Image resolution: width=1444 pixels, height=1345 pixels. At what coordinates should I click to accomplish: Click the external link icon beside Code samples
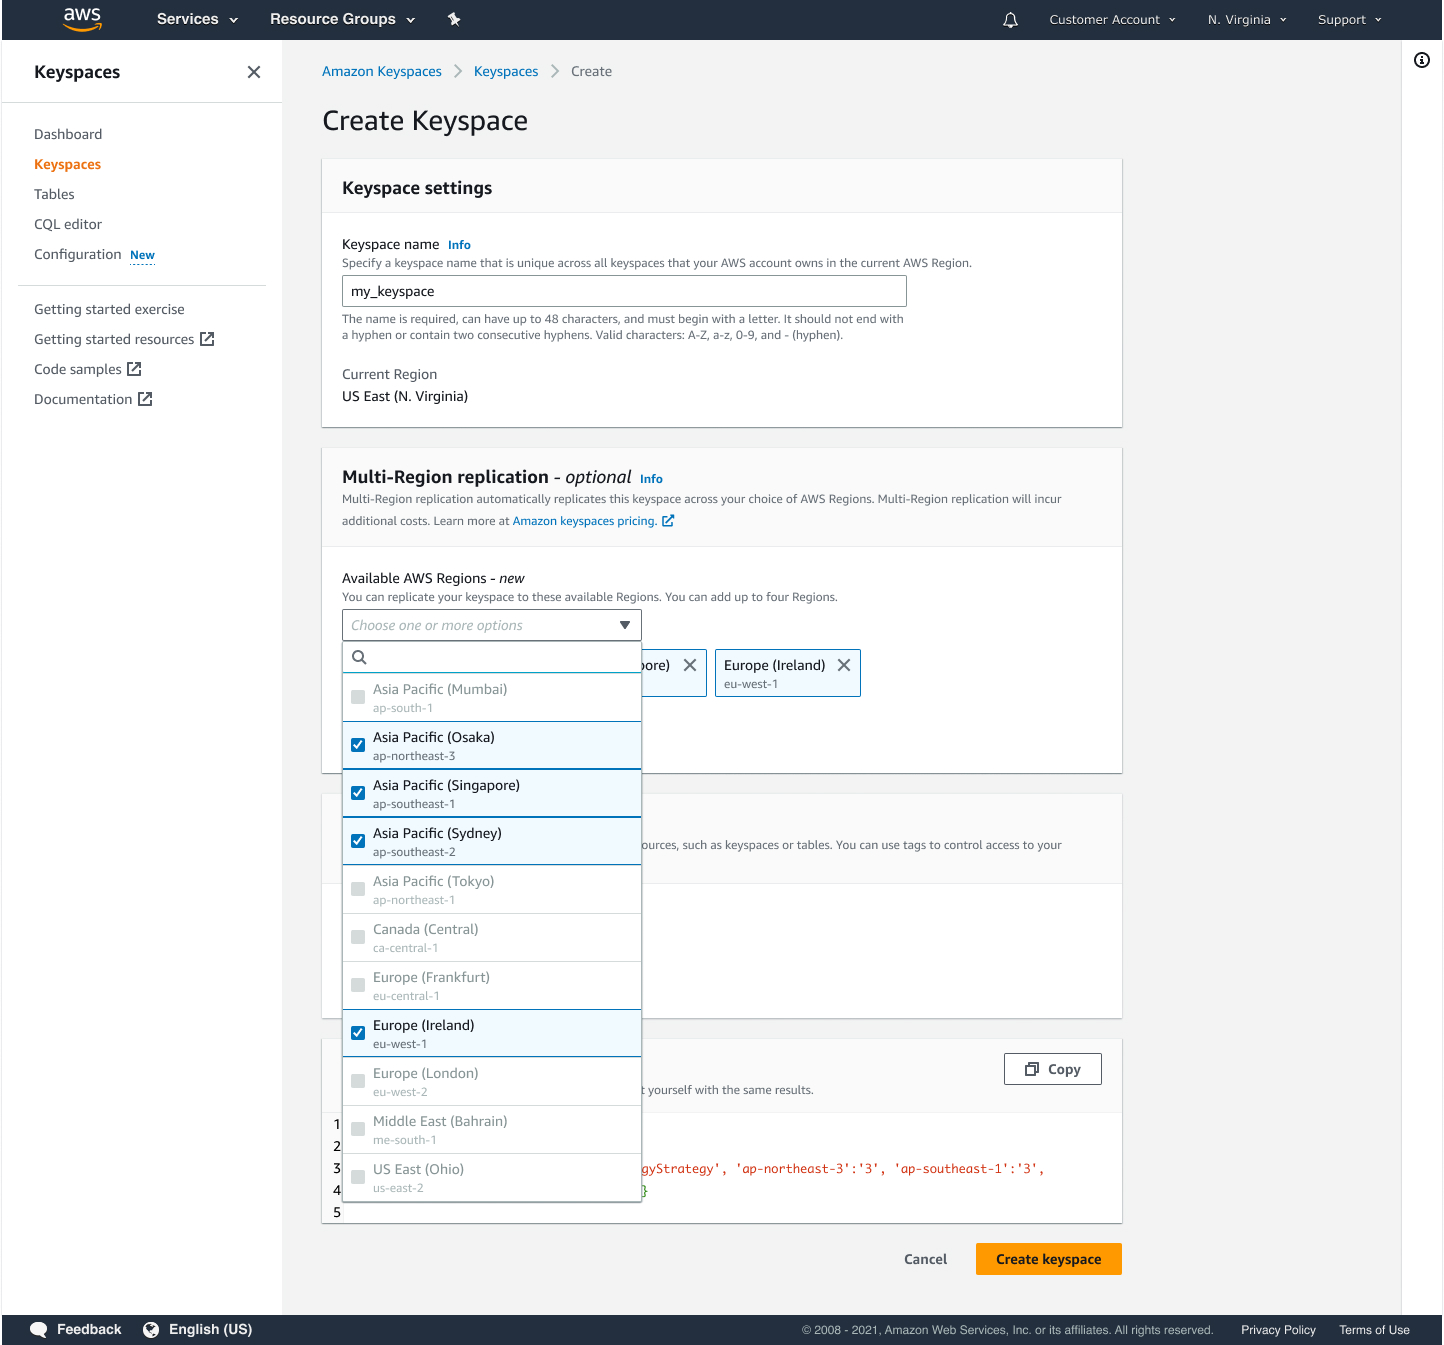pos(133,369)
